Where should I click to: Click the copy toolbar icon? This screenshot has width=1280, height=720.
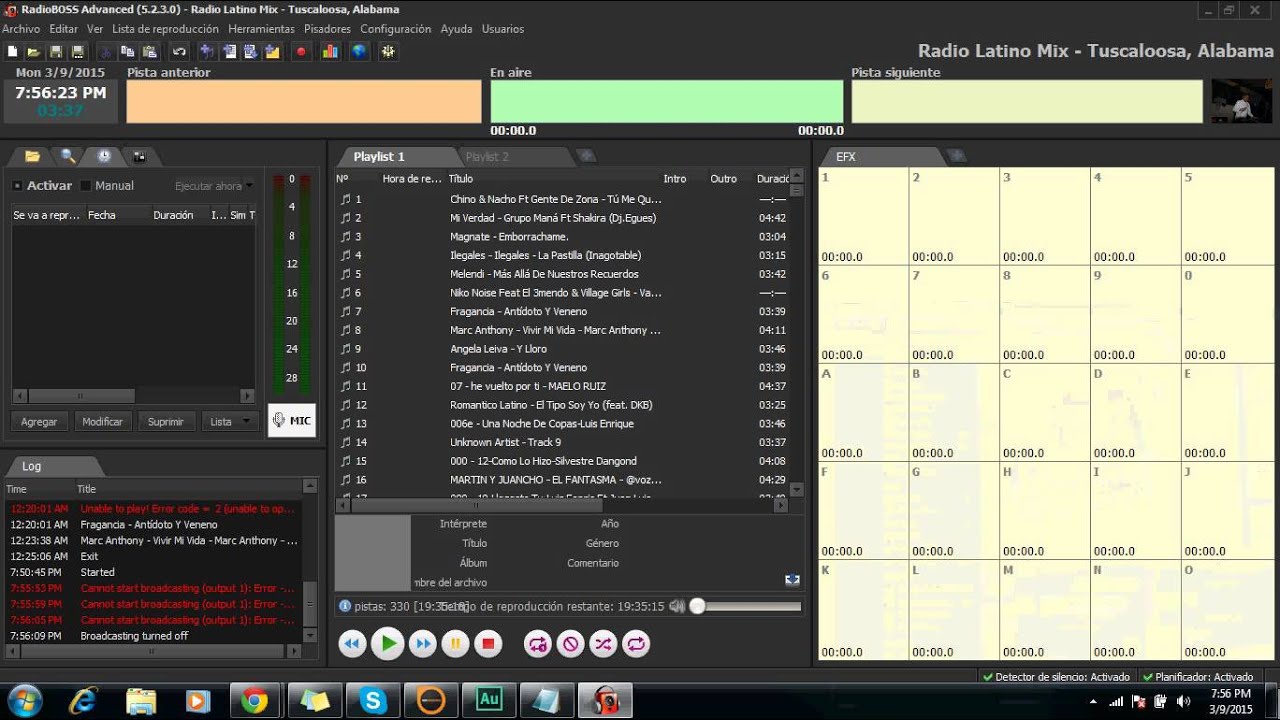click(x=127, y=51)
